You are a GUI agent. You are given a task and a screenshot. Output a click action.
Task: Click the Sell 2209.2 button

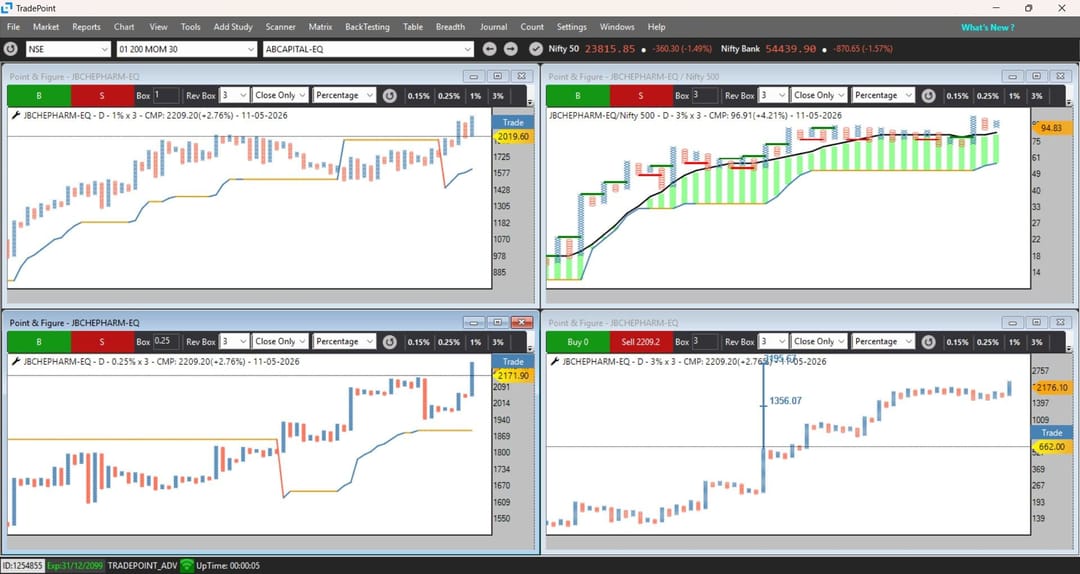pyautogui.click(x=641, y=342)
